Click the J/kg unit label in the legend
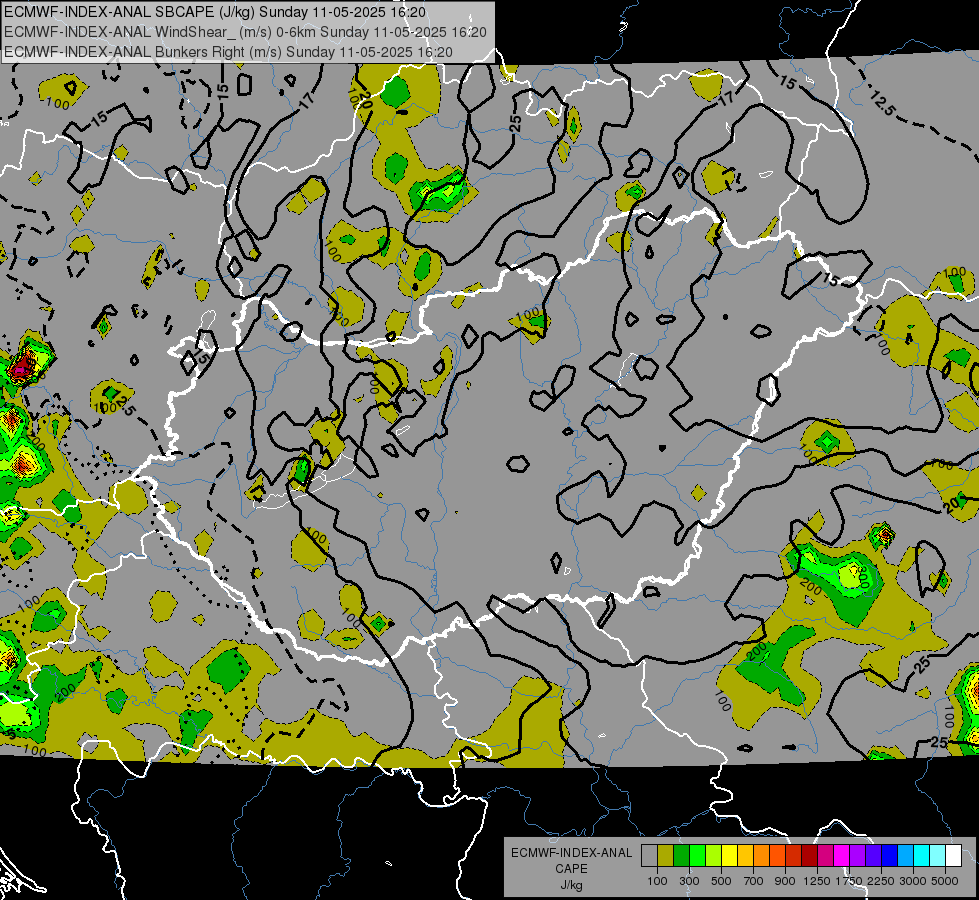 (571, 886)
